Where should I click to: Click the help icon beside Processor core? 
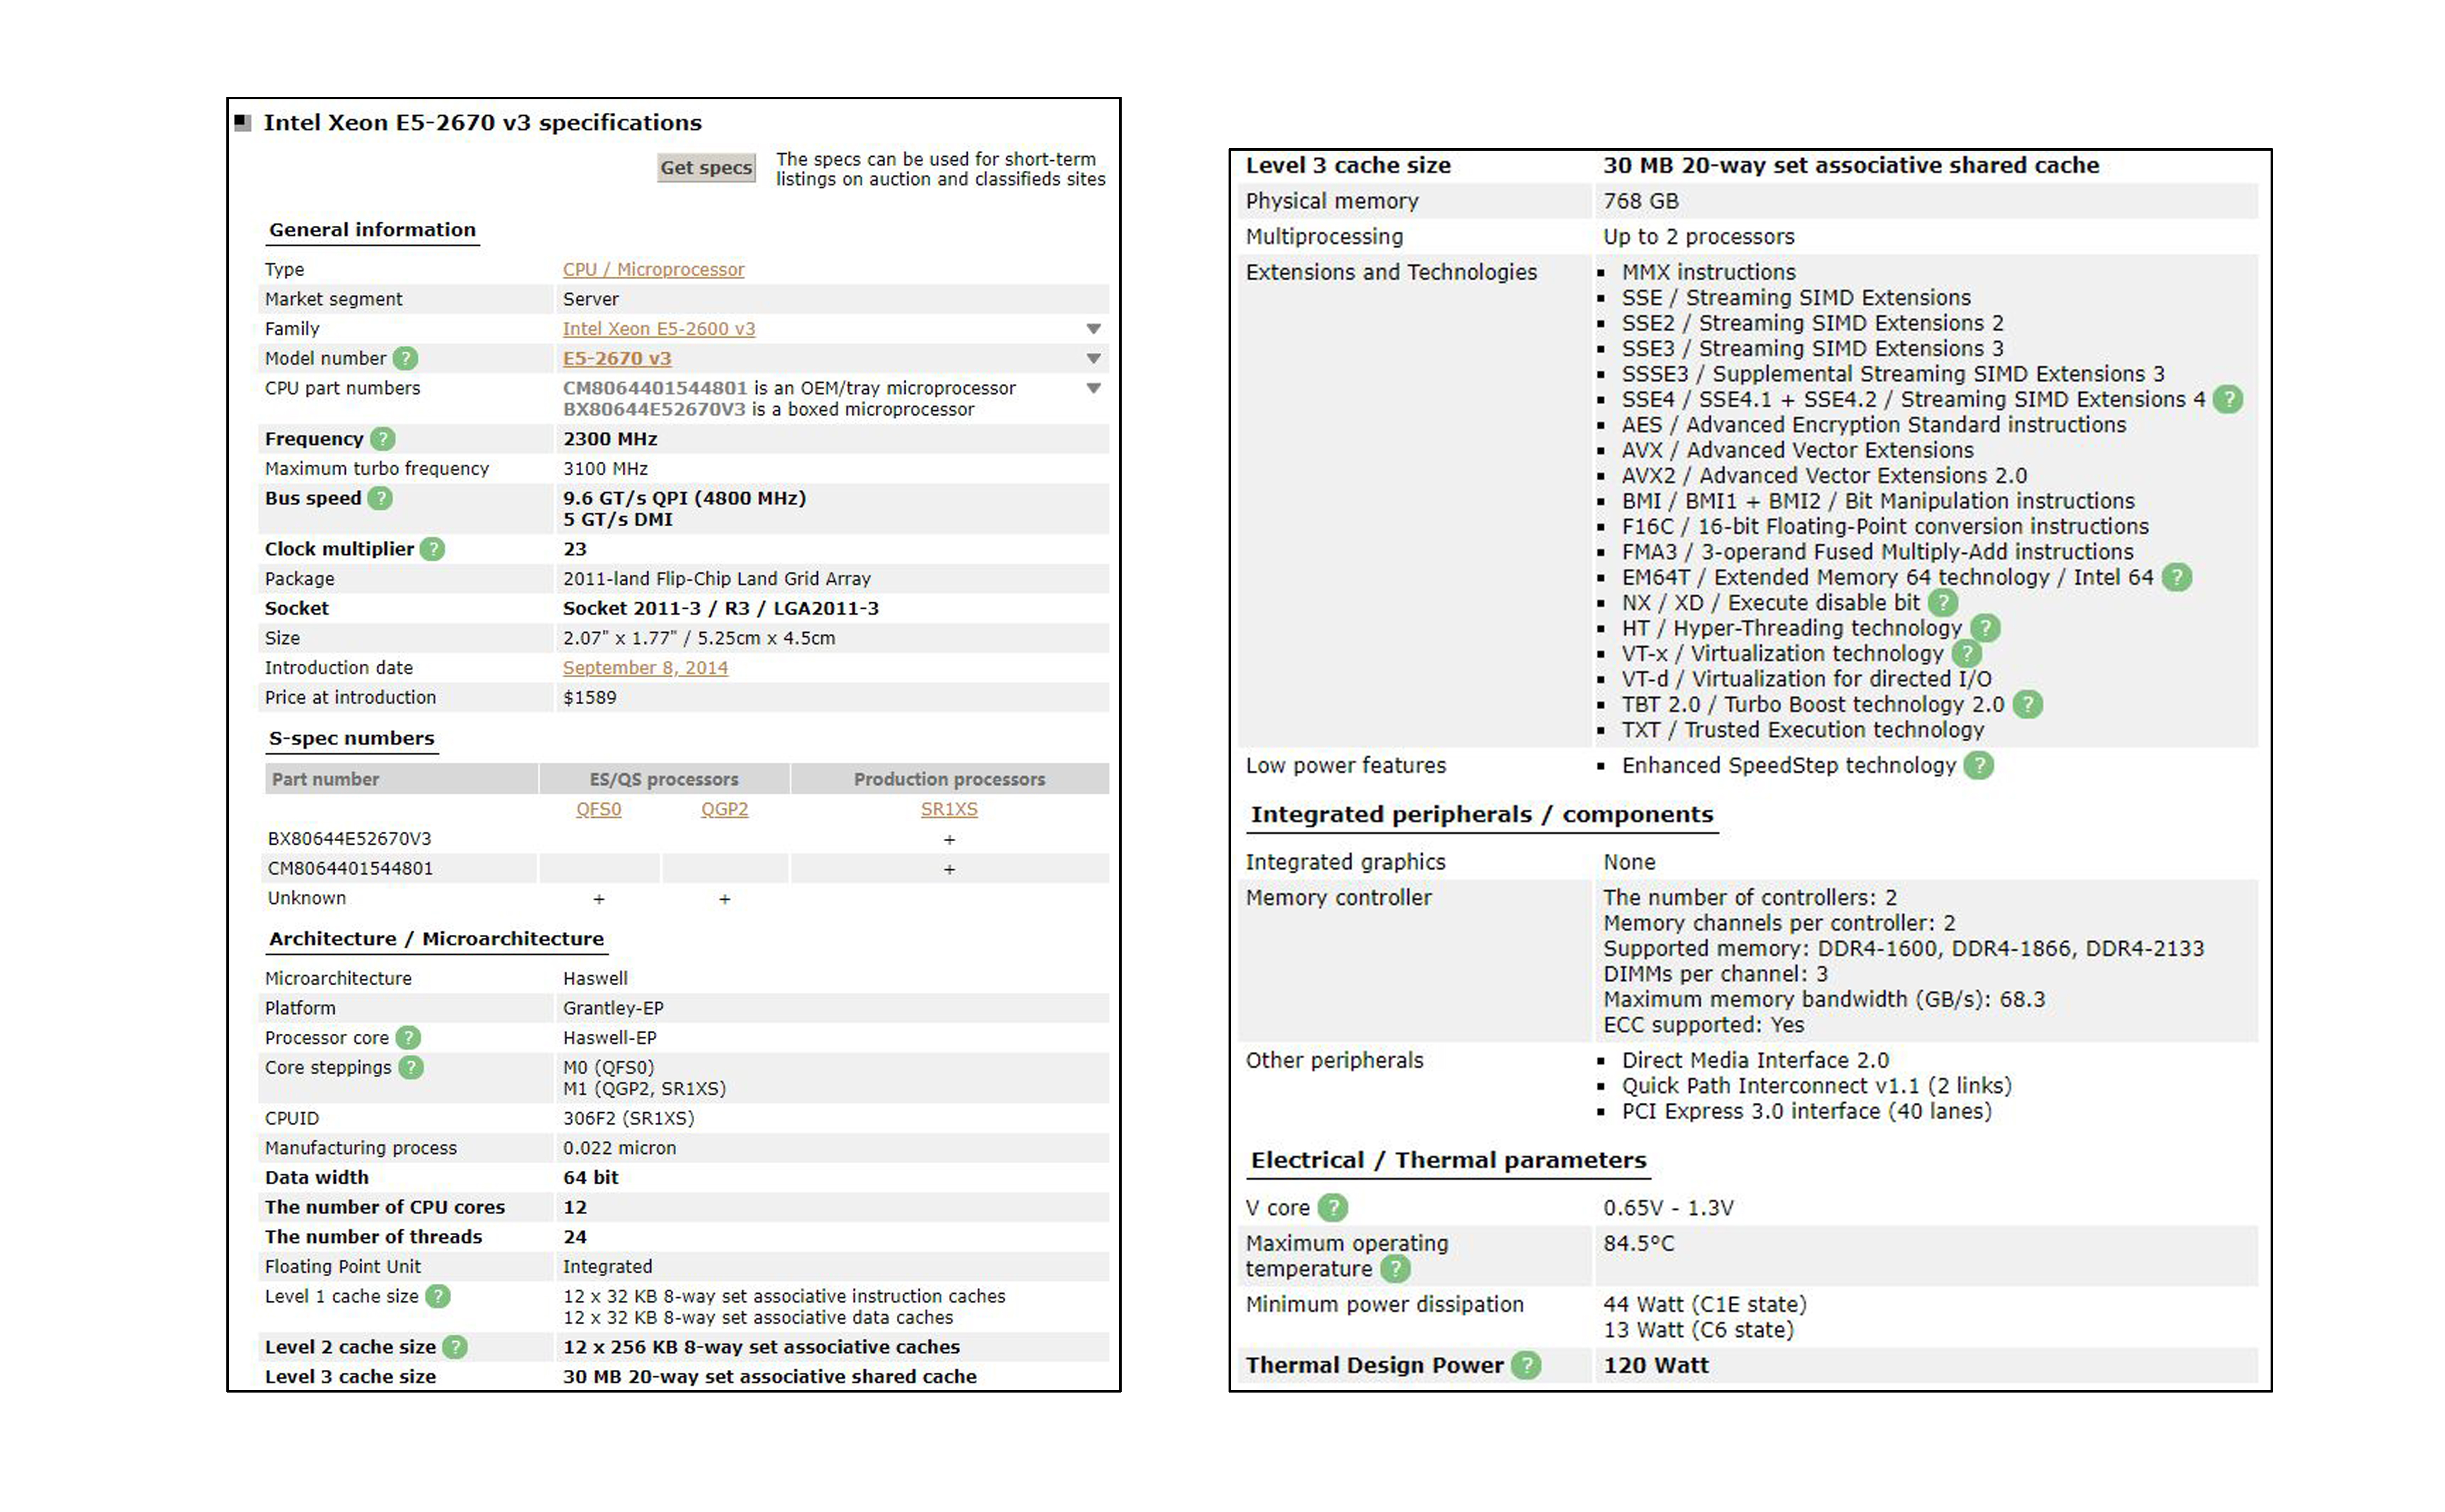click(x=408, y=1038)
